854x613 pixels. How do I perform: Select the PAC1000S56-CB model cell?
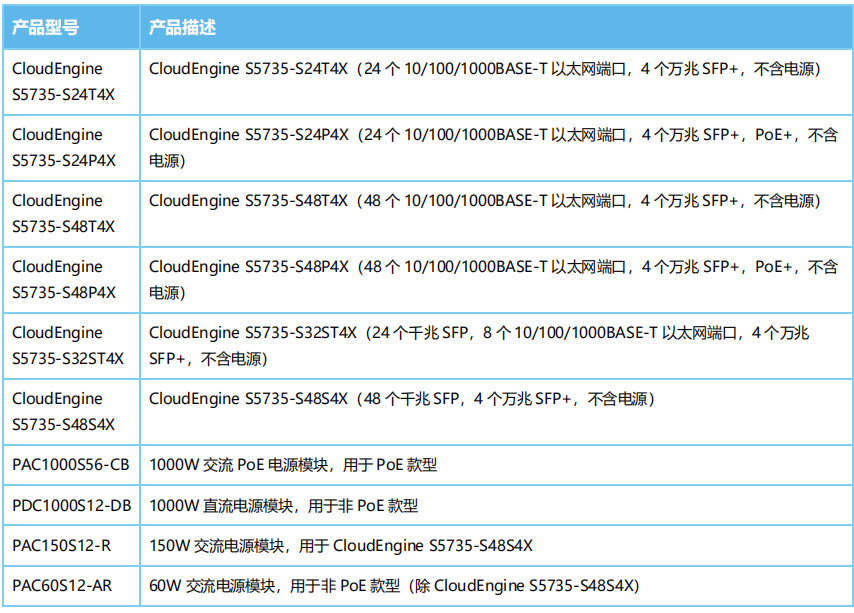(71, 464)
